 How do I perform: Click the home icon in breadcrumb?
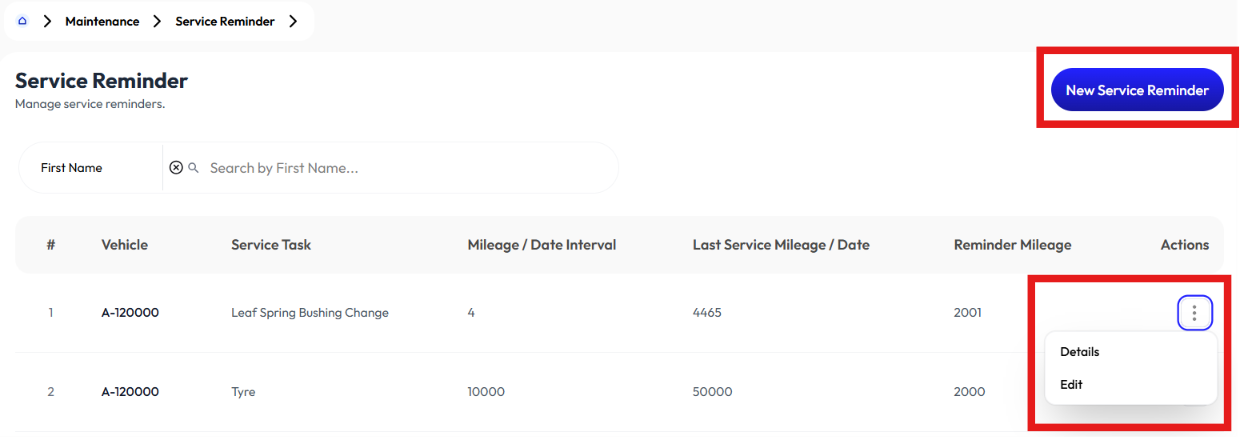22,21
